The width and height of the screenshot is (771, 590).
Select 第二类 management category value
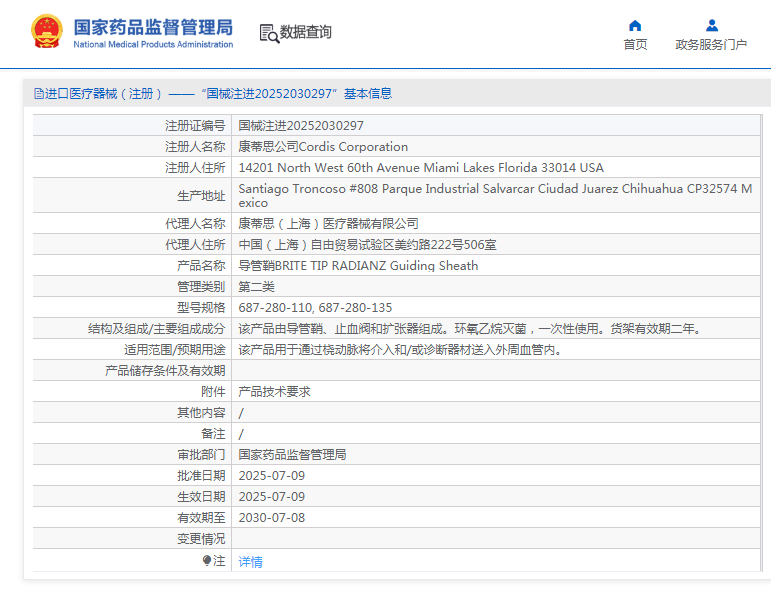[256, 287]
